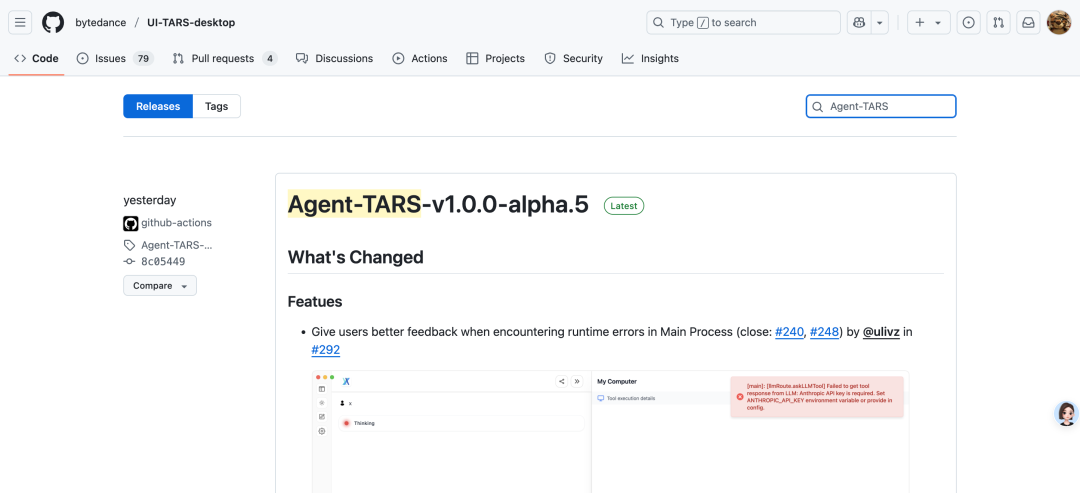This screenshot has height=493, width=1080.
Task: Select the Tags button
Action: tap(216, 106)
